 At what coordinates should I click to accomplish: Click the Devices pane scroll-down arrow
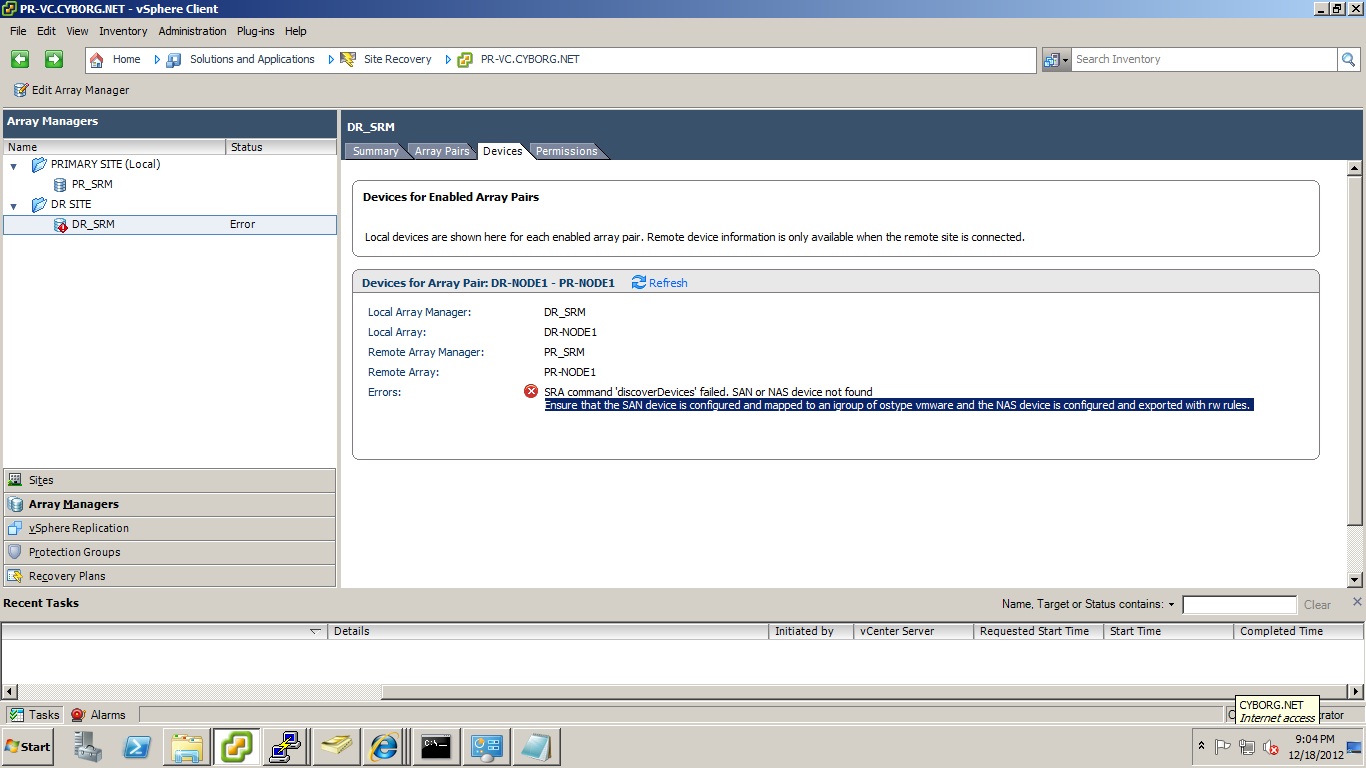1355,580
